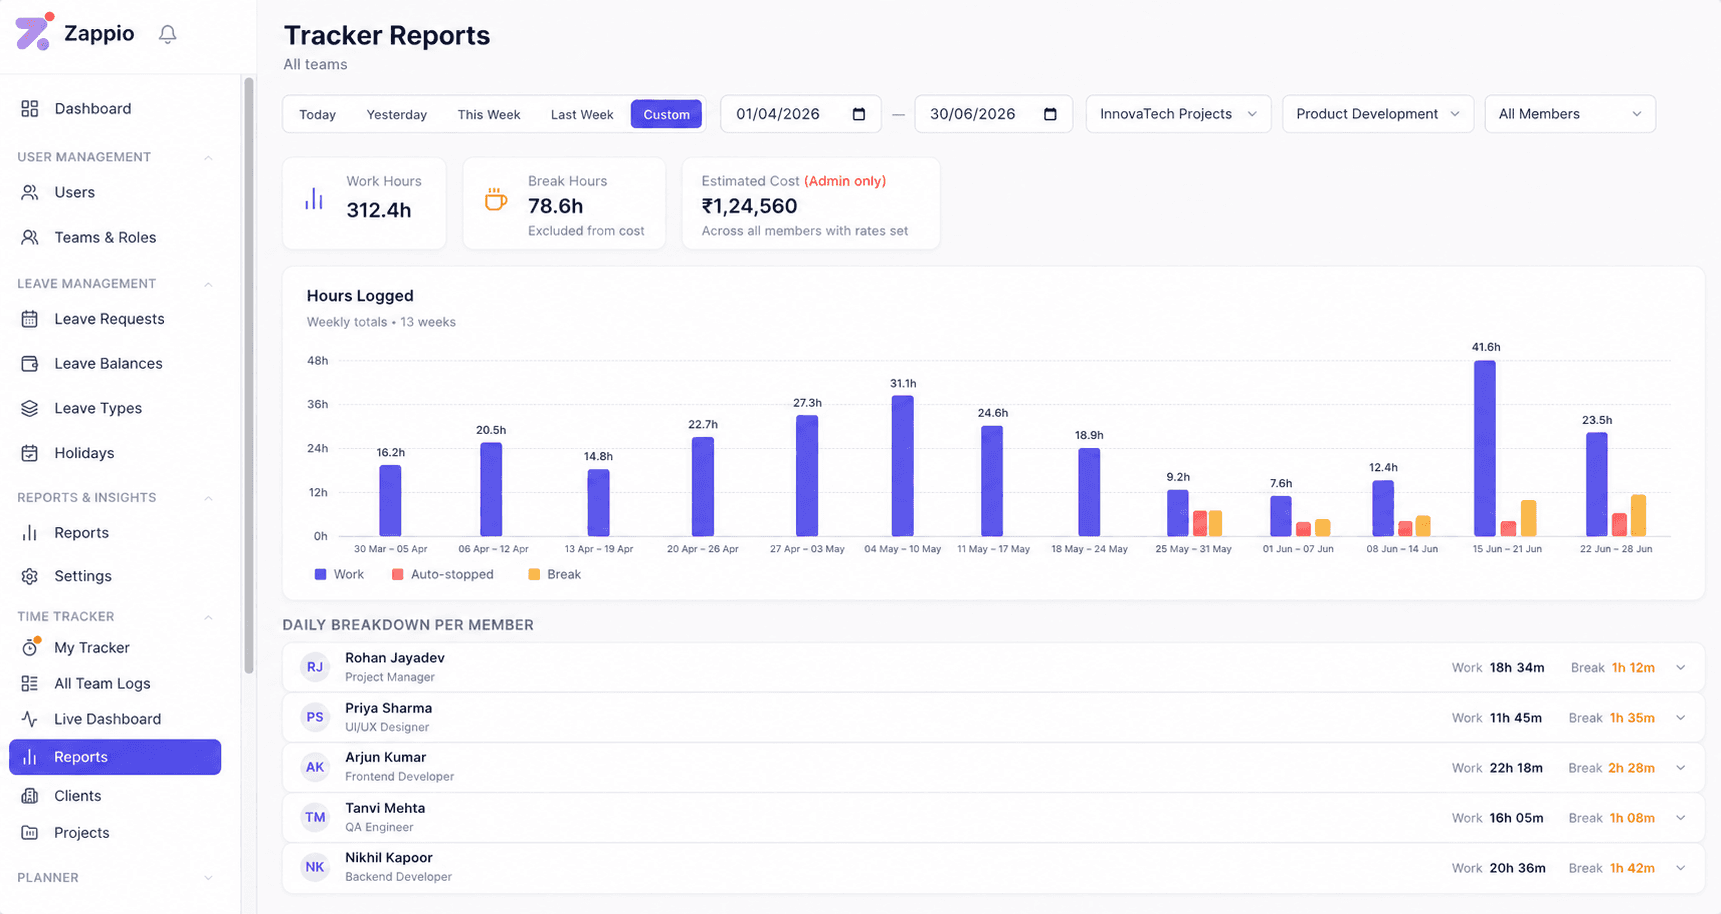Click the Users person icon
Screen dimensions: 1721x914
click(30, 192)
